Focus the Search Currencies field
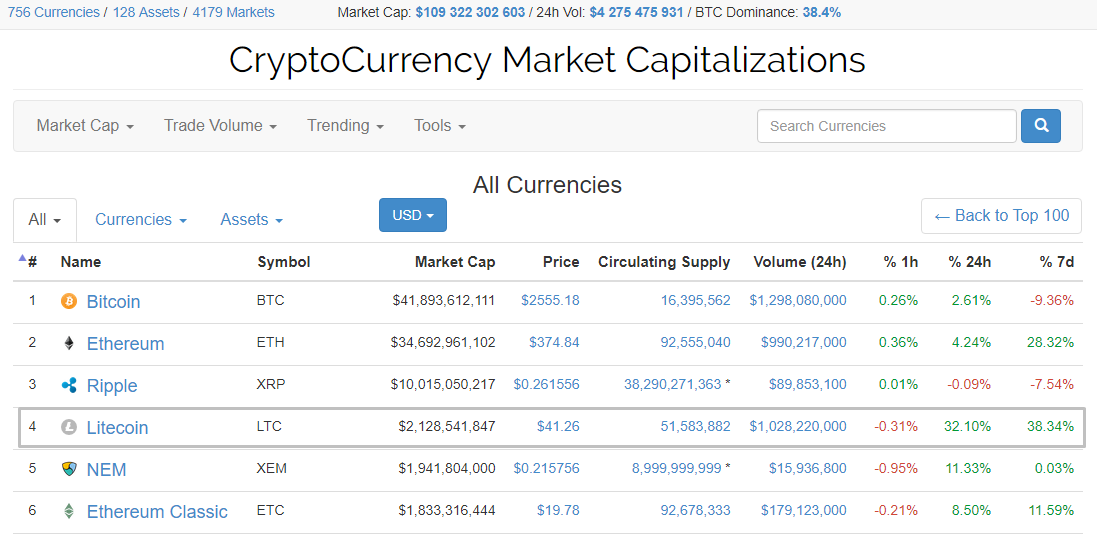Viewport: 1097px width, 539px height. click(886, 126)
